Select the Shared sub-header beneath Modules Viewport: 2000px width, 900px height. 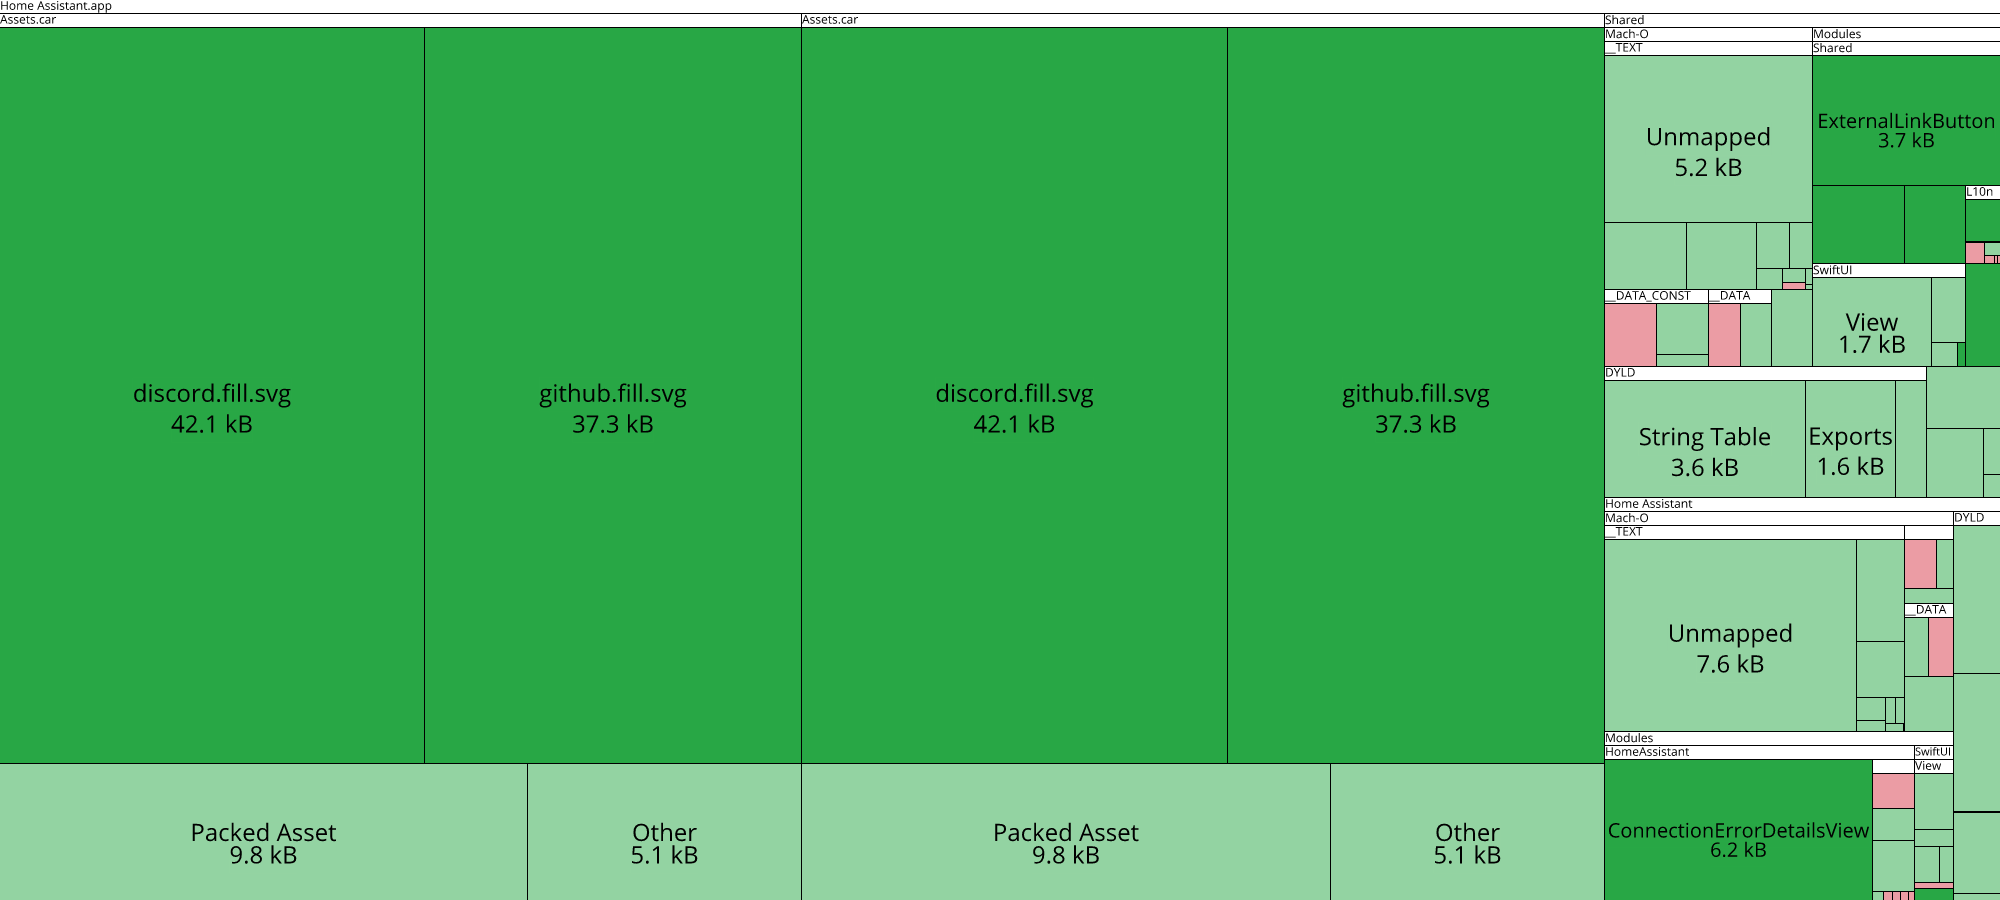click(x=1906, y=48)
